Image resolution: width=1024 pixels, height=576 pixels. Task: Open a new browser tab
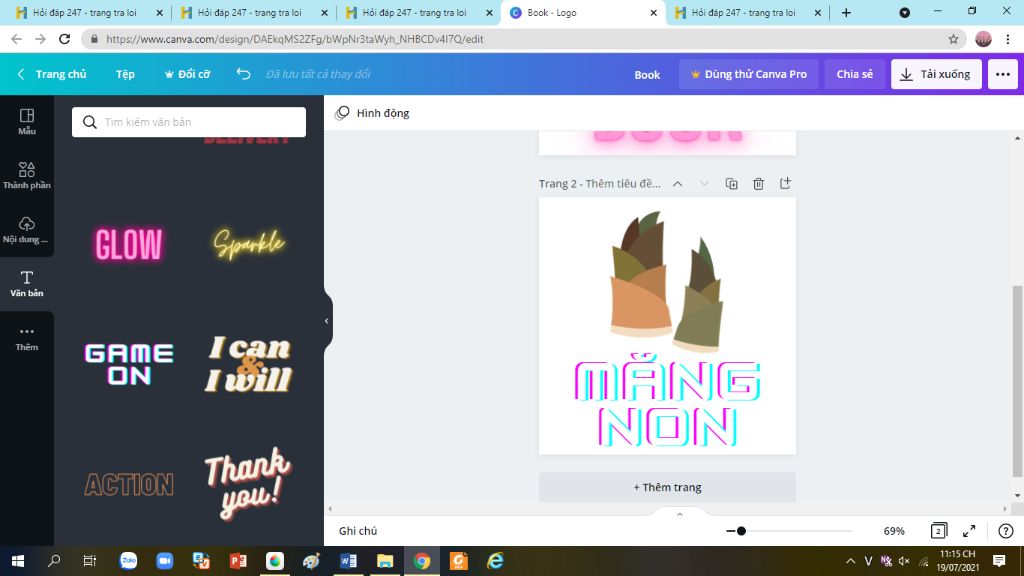coord(846,12)
